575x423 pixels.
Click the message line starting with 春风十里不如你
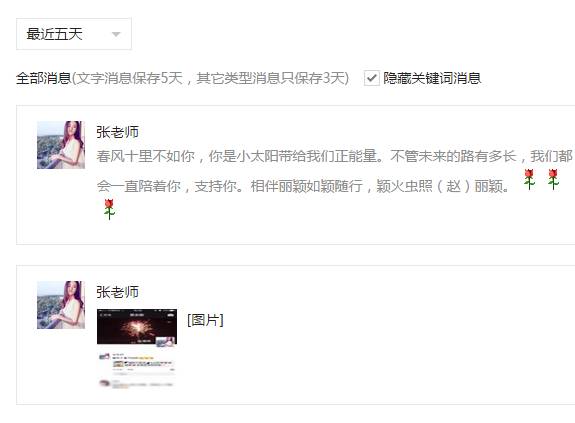[x=334, y=156]
